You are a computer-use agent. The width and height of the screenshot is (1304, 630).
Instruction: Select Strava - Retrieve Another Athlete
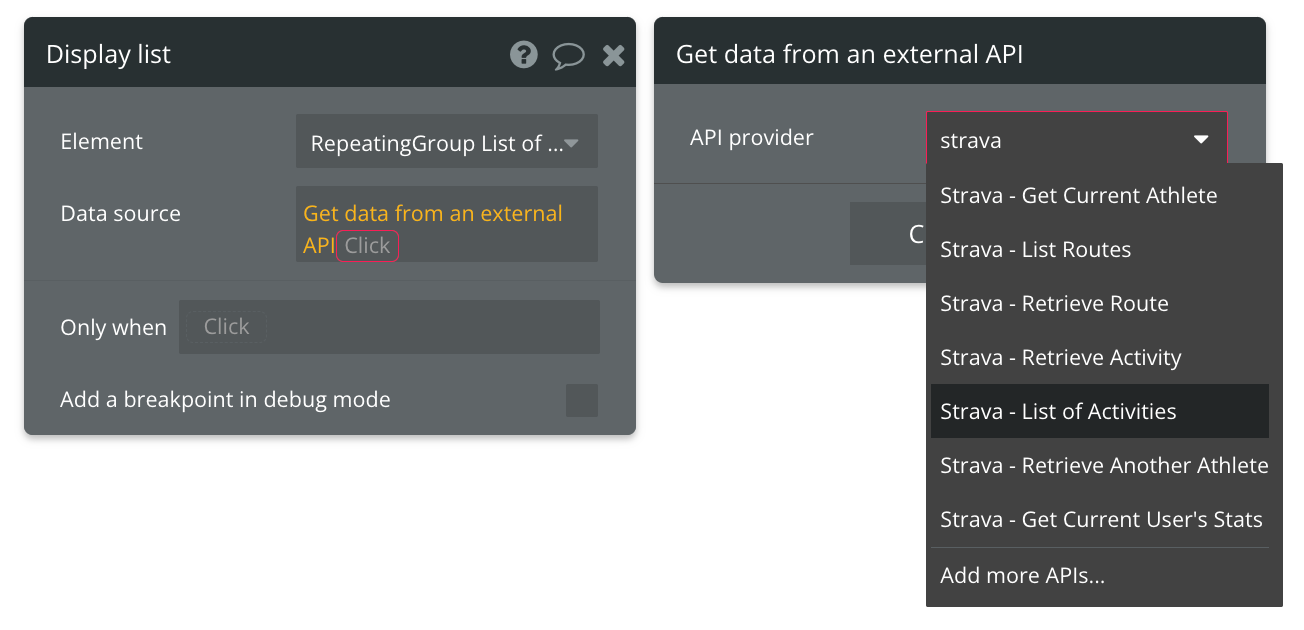(1103, 465)
